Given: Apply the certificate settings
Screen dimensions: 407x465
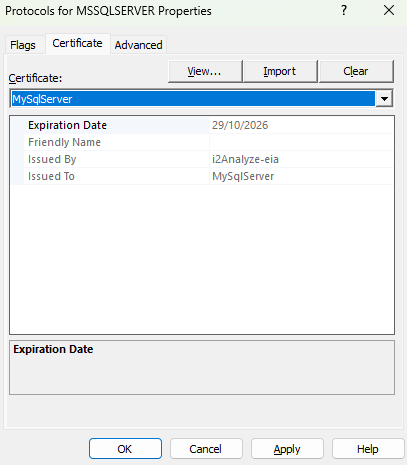Looking at the screenshot, I should 287,449.
